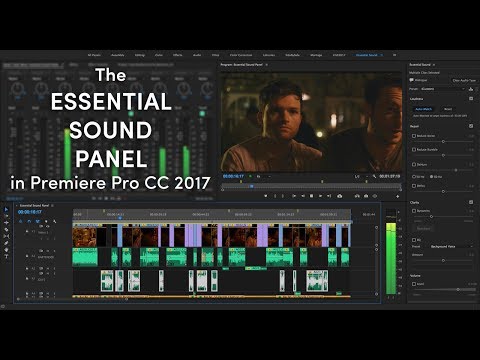Open the Button Editor plus icon
This screenshot has height=360, width=480.
pyautogui.click(x=398, y=196)
